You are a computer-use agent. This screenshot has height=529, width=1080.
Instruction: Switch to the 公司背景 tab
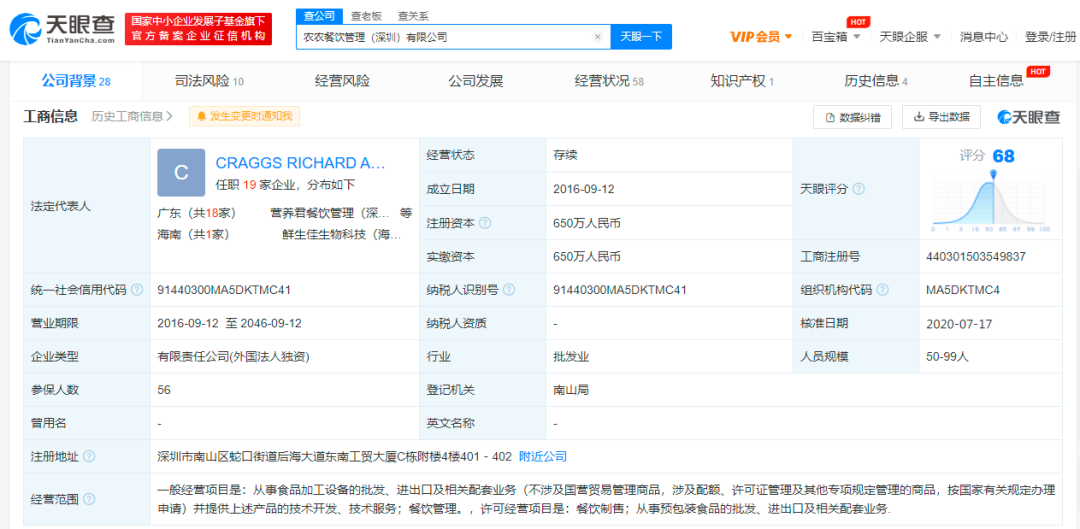[76, 81]
